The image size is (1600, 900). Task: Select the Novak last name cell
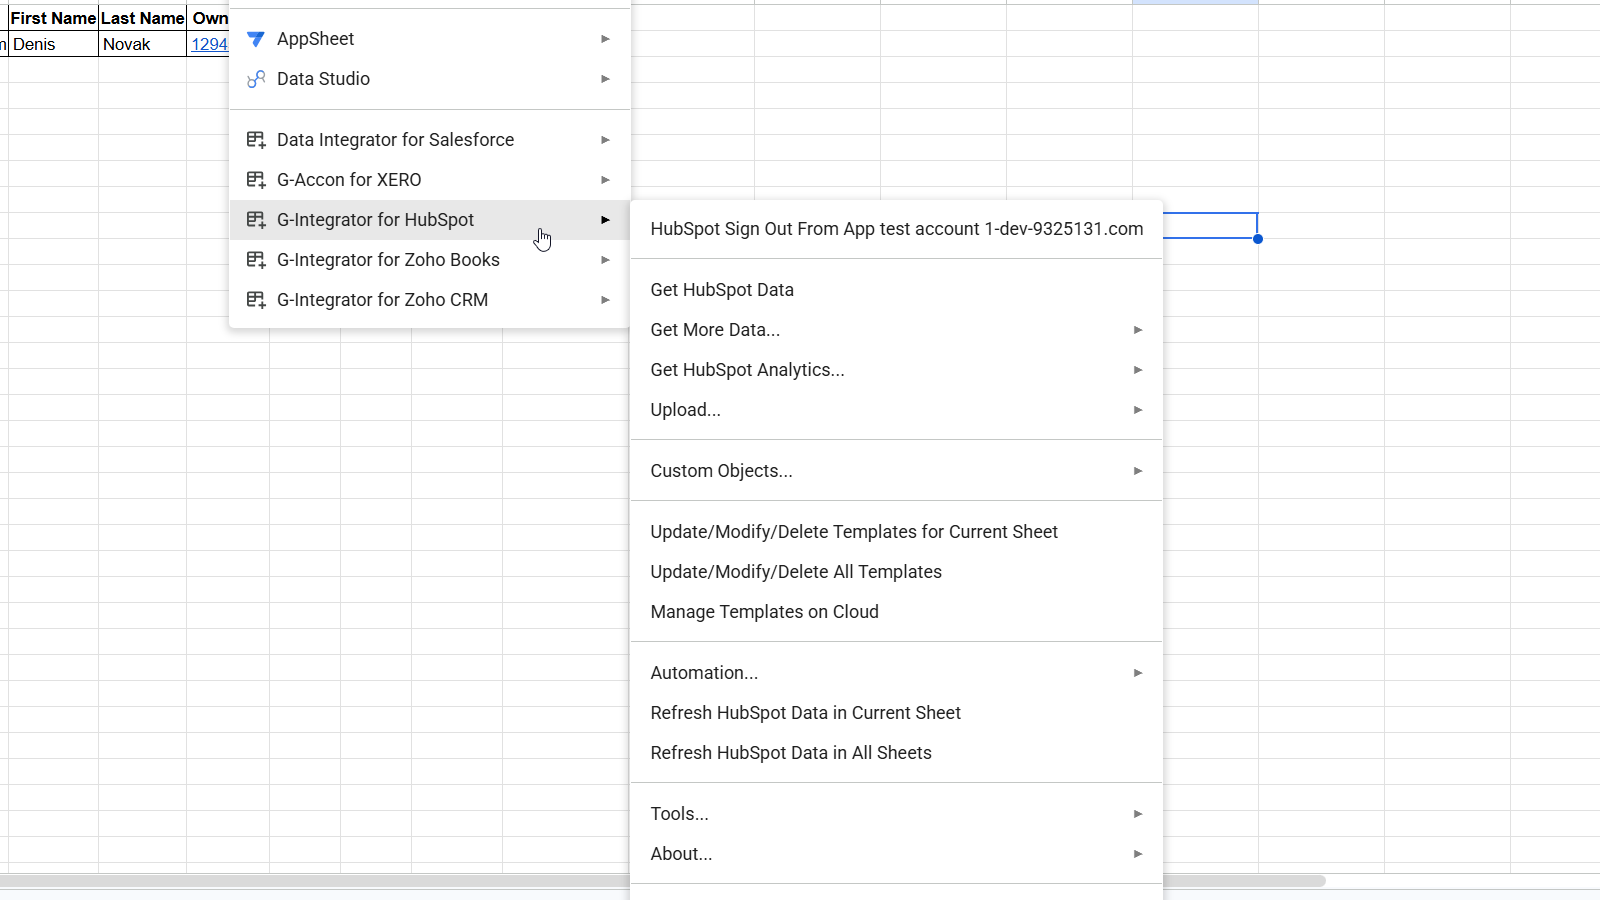[x=142, y=44]
